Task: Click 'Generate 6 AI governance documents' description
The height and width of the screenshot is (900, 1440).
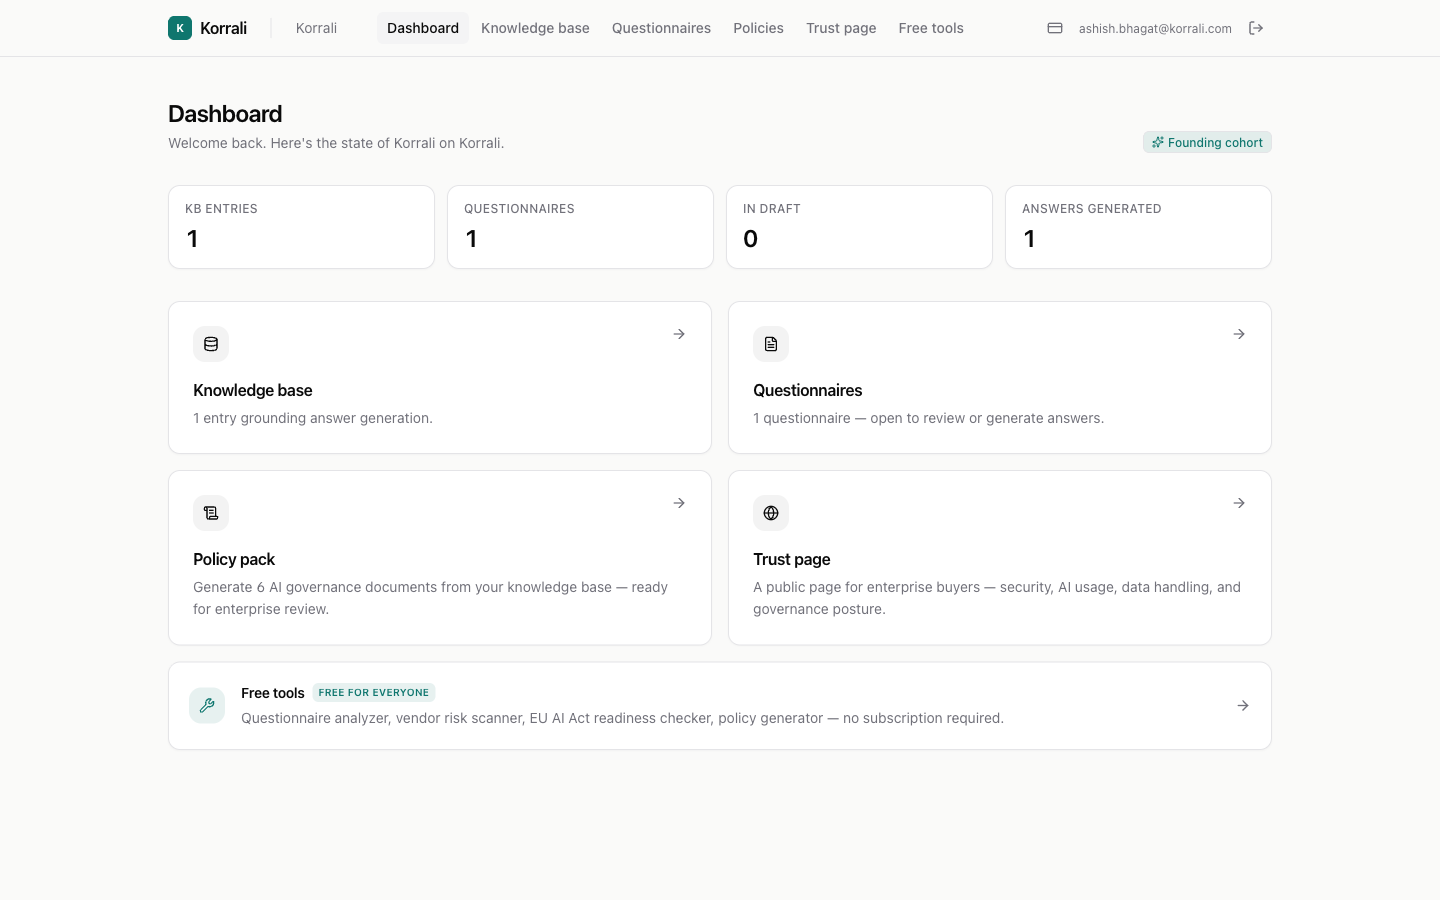Action: click(430, 598)
